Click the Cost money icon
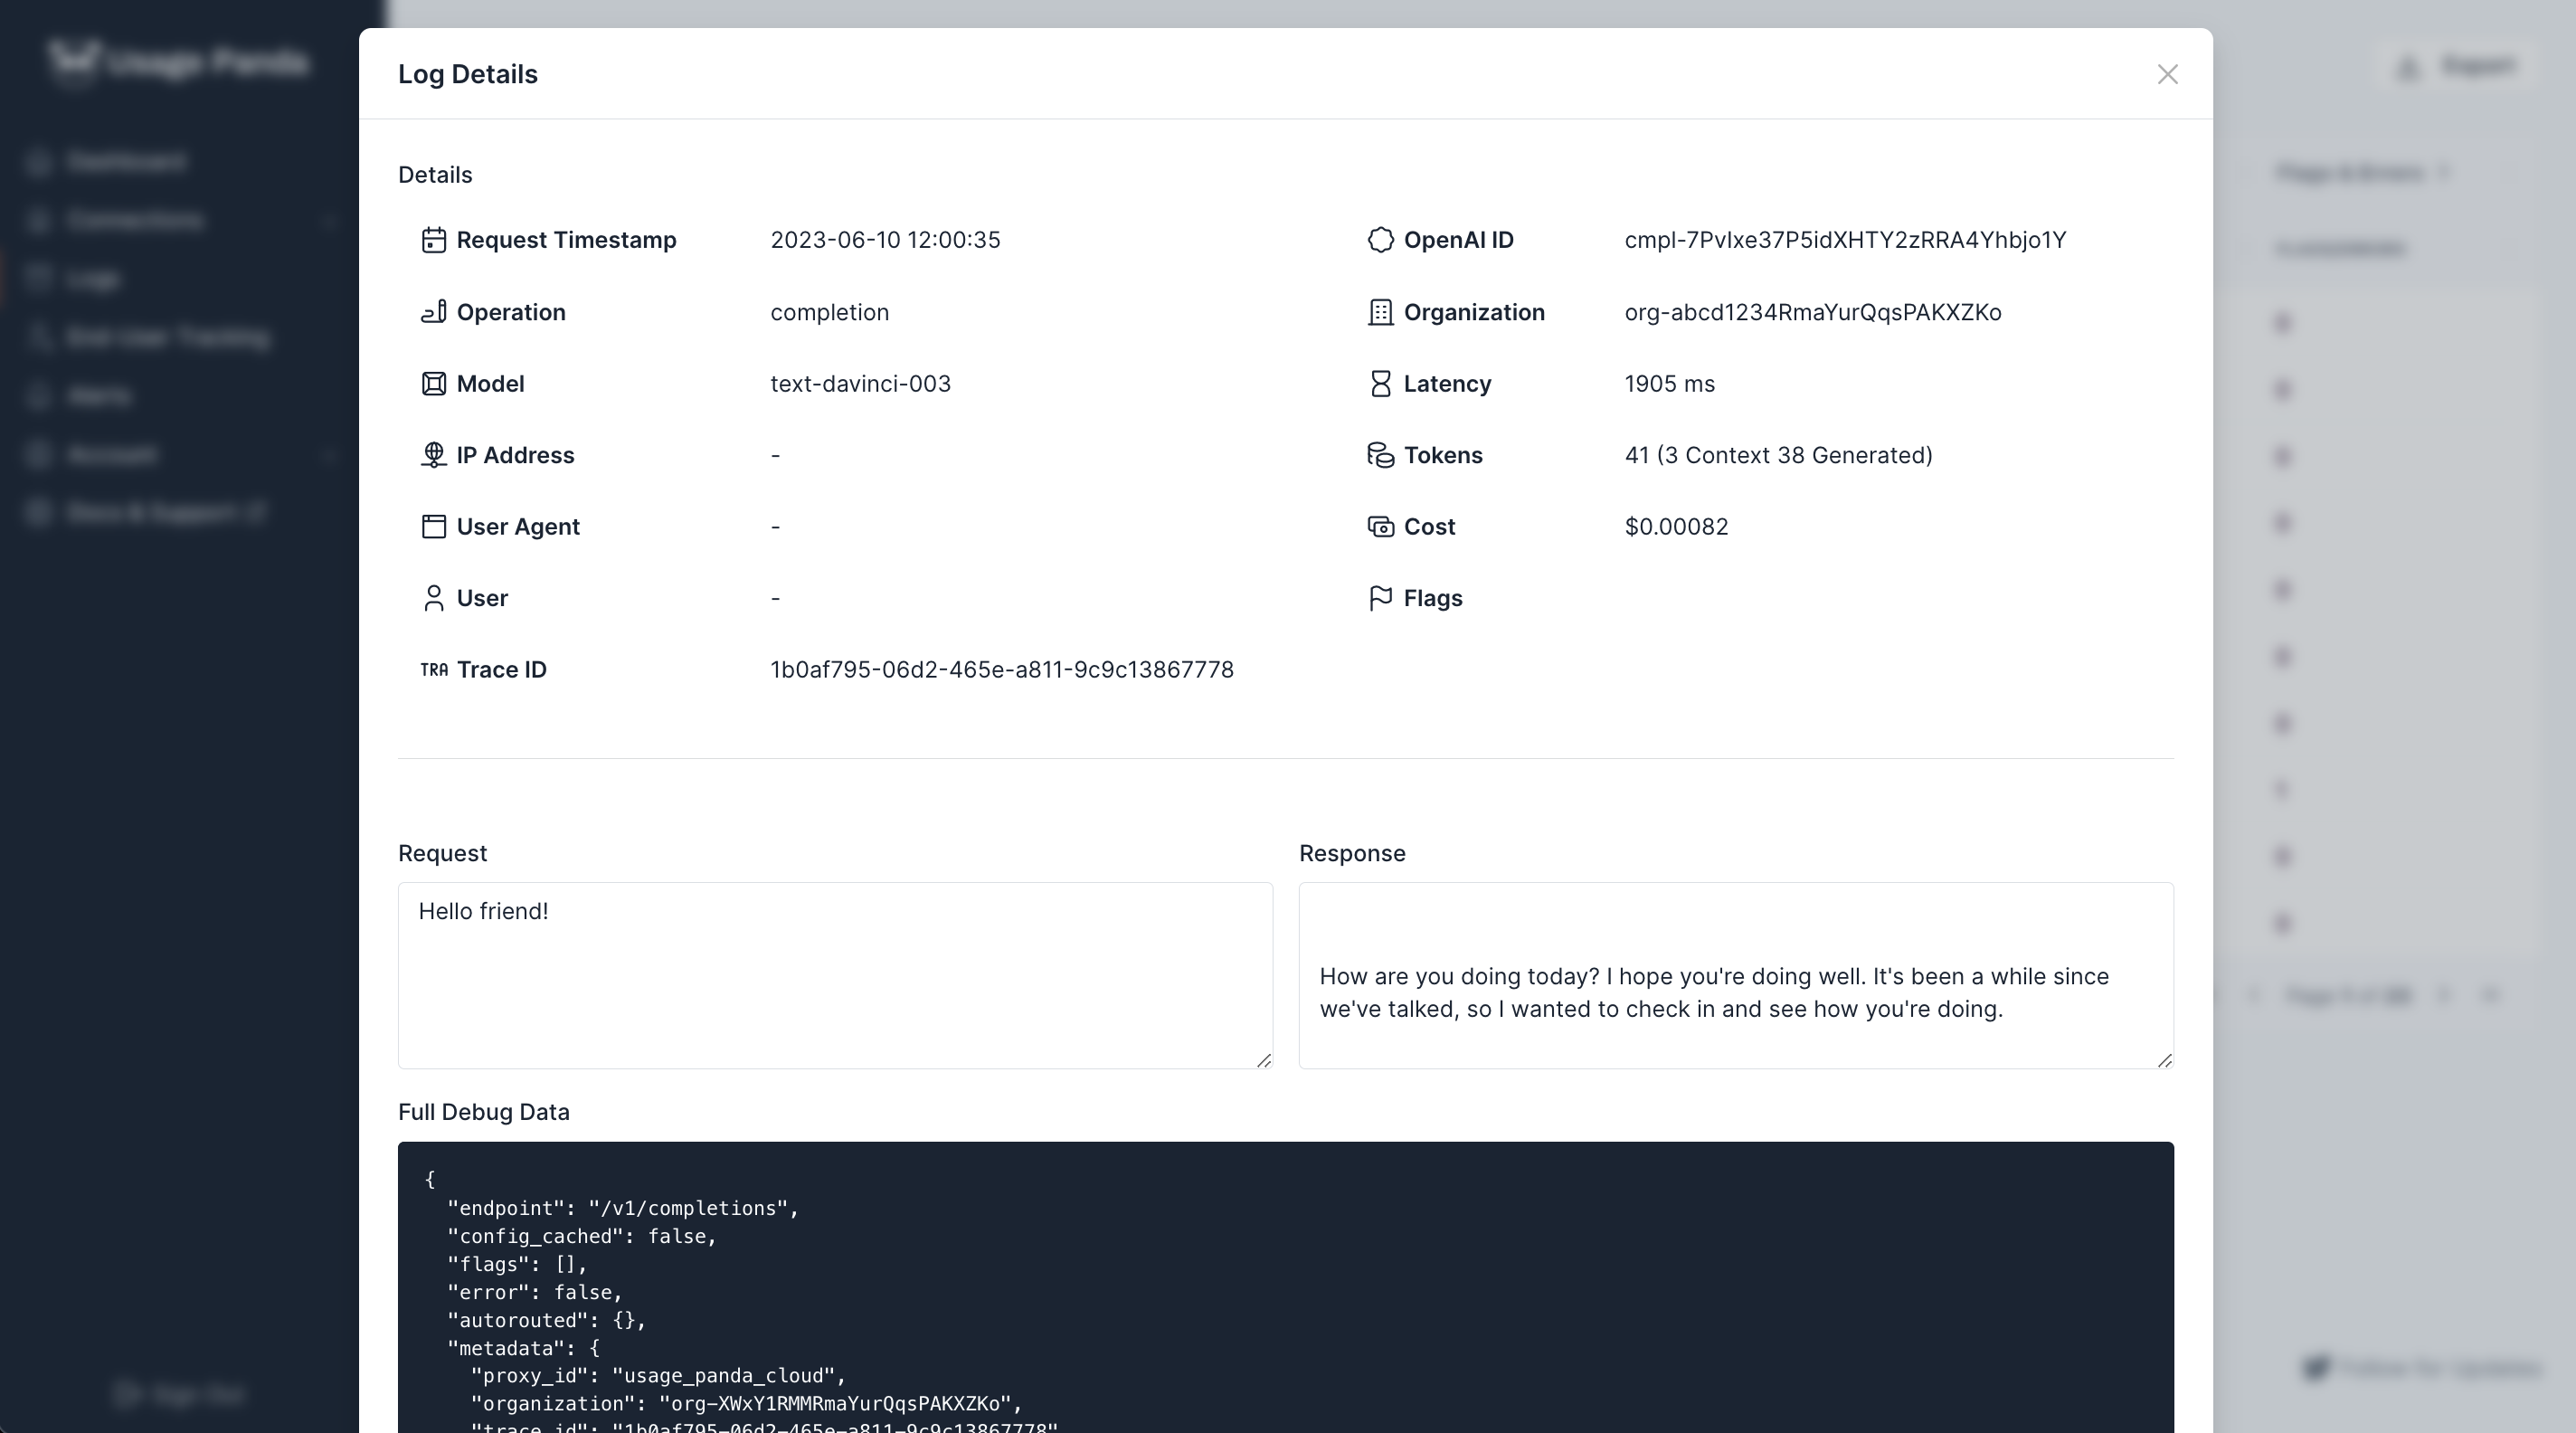The width and height of the screenshot is (2576, 1433). (1380, 527)
